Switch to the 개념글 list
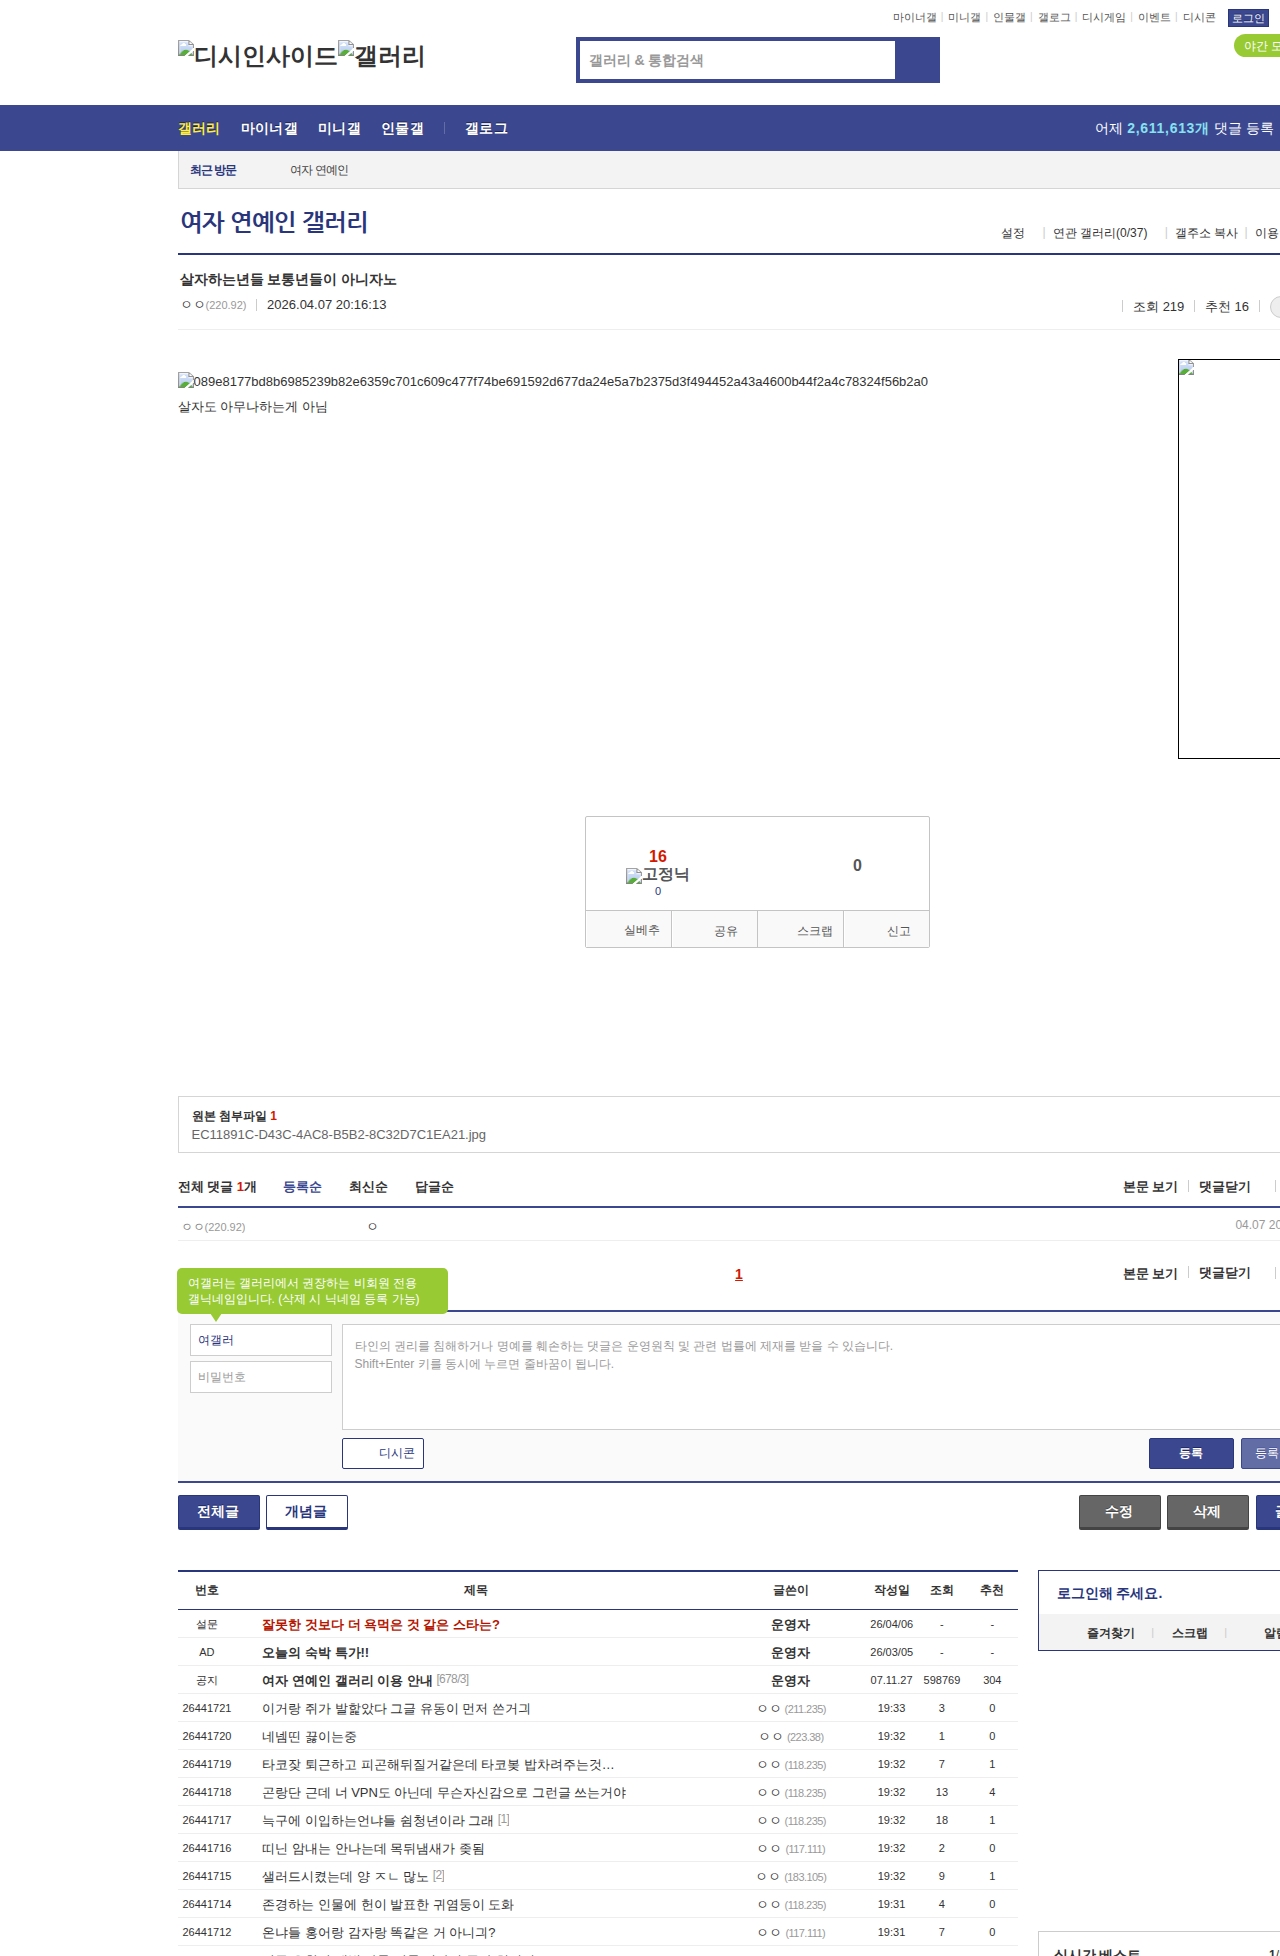 point(306,1512)
